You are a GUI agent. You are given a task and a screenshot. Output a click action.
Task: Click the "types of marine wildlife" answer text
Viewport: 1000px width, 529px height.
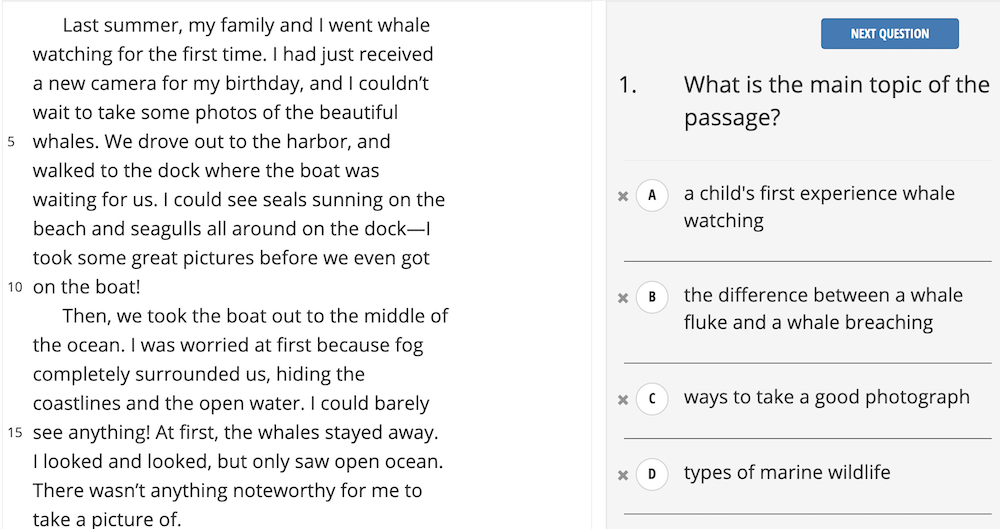click(x=786, y=472)
